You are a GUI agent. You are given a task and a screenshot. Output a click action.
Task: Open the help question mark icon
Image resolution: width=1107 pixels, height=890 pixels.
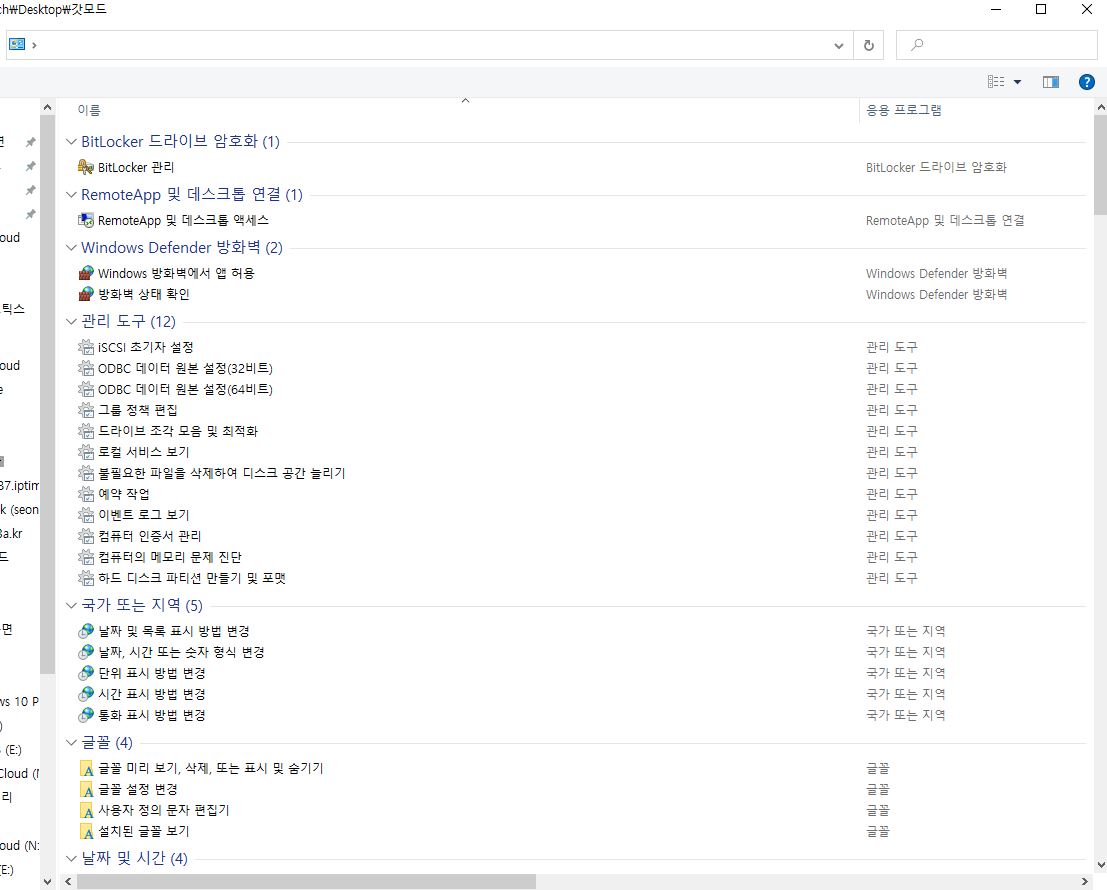[1086, 82]
